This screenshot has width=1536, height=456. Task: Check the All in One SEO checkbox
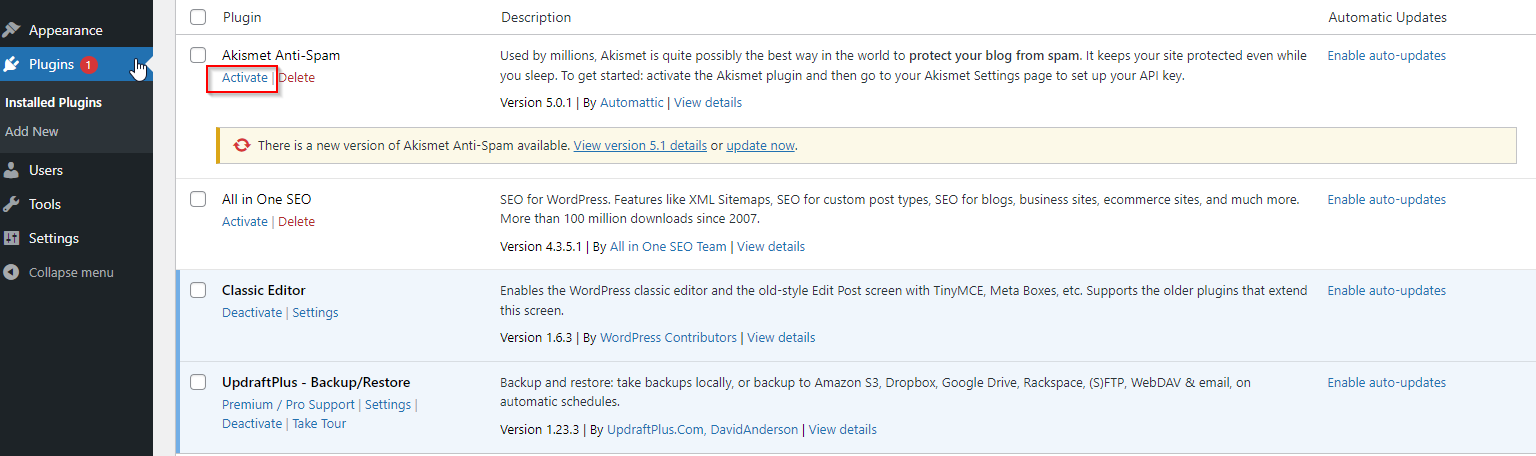click(x=198, y=199)
